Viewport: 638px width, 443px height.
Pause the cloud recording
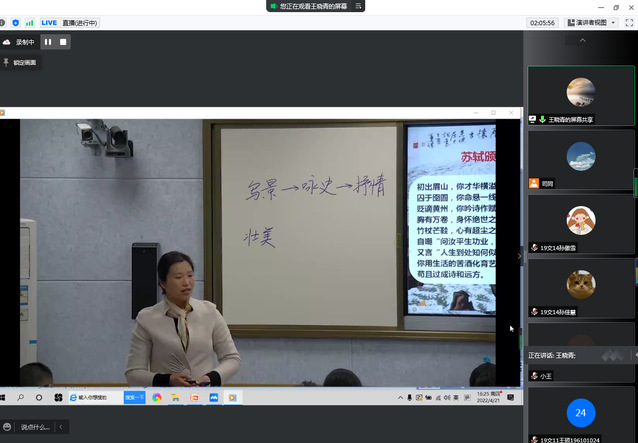(48, 42)
